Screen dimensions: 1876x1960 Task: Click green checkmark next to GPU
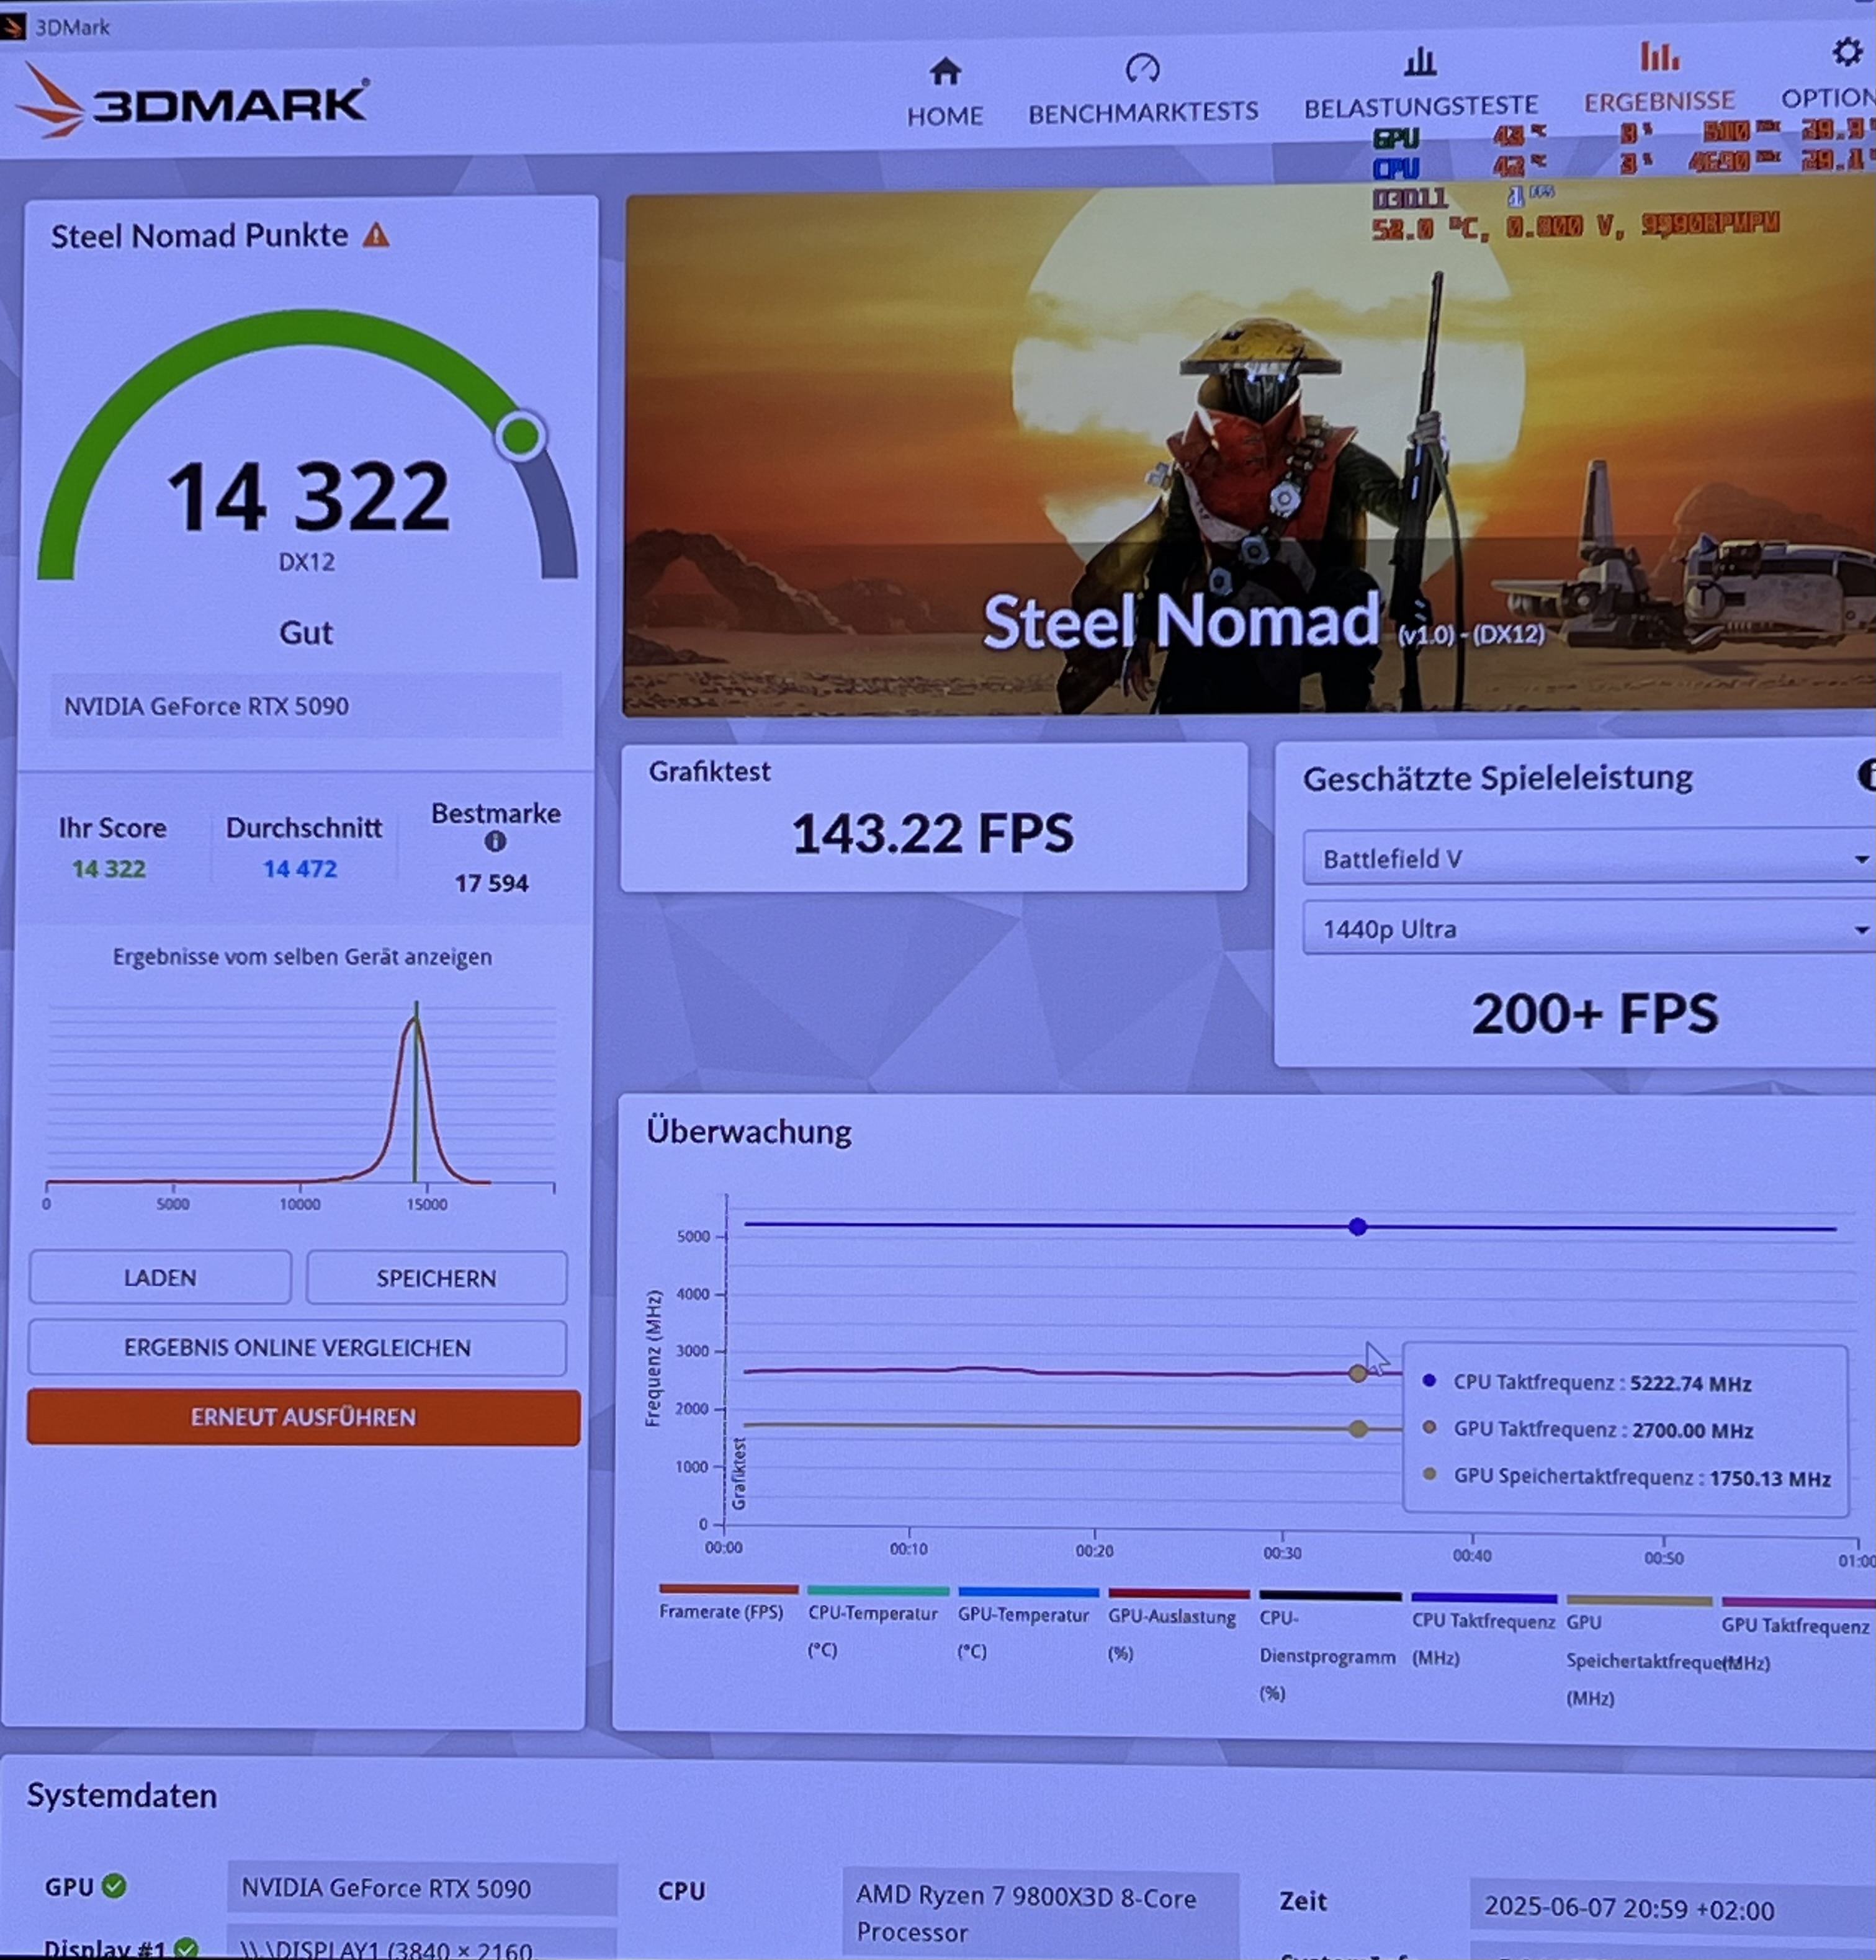pos(115,1886)
